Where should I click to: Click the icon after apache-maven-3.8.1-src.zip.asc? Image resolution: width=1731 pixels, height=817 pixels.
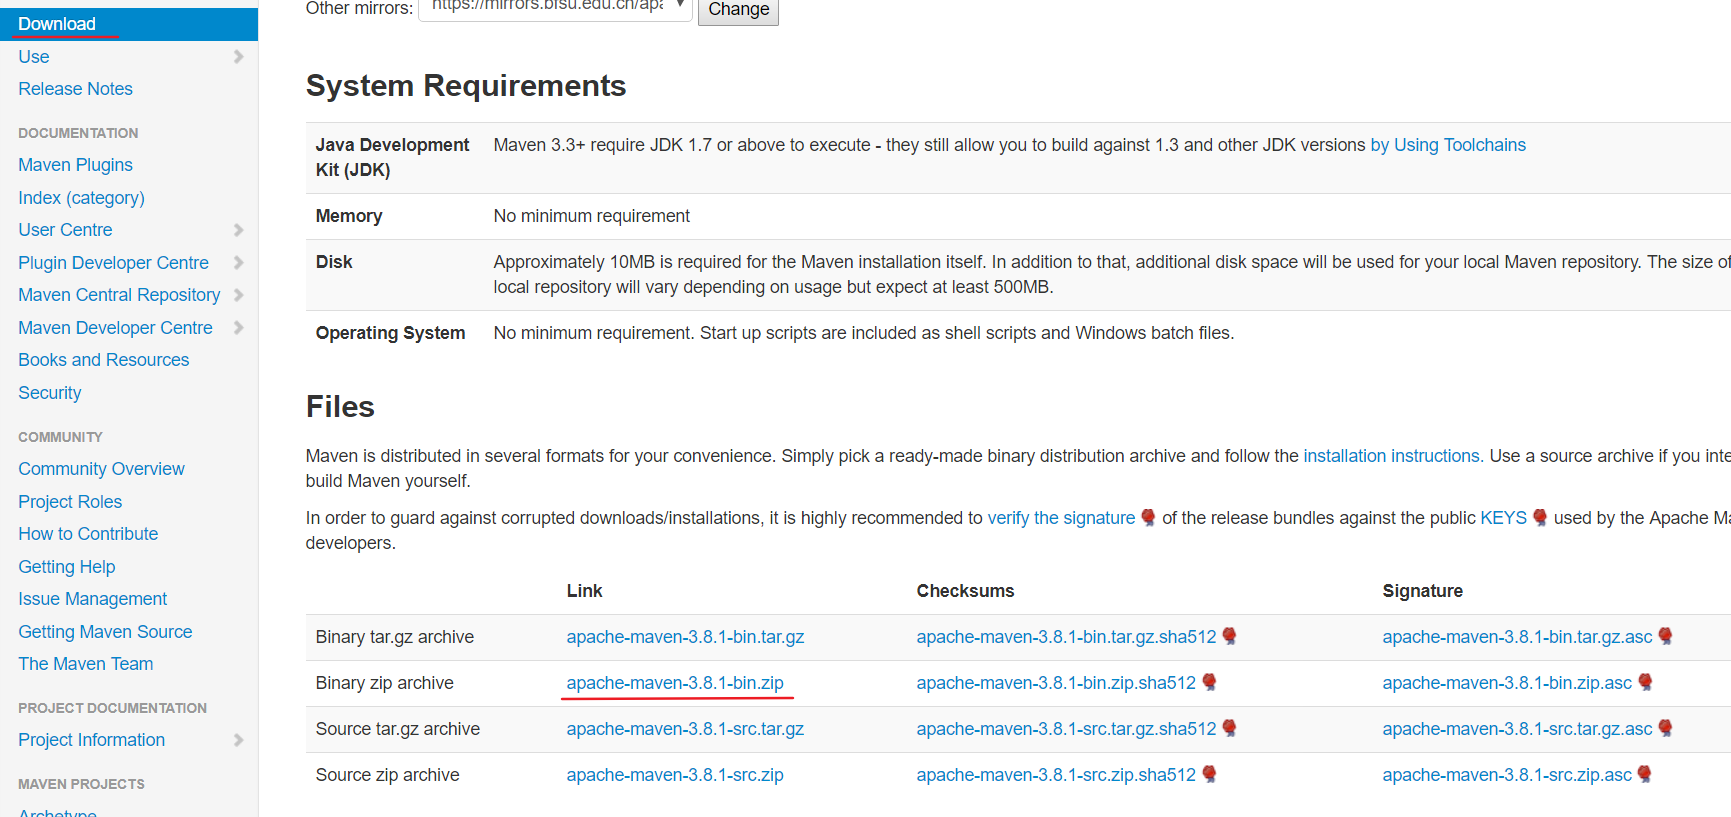point(1645,775)
